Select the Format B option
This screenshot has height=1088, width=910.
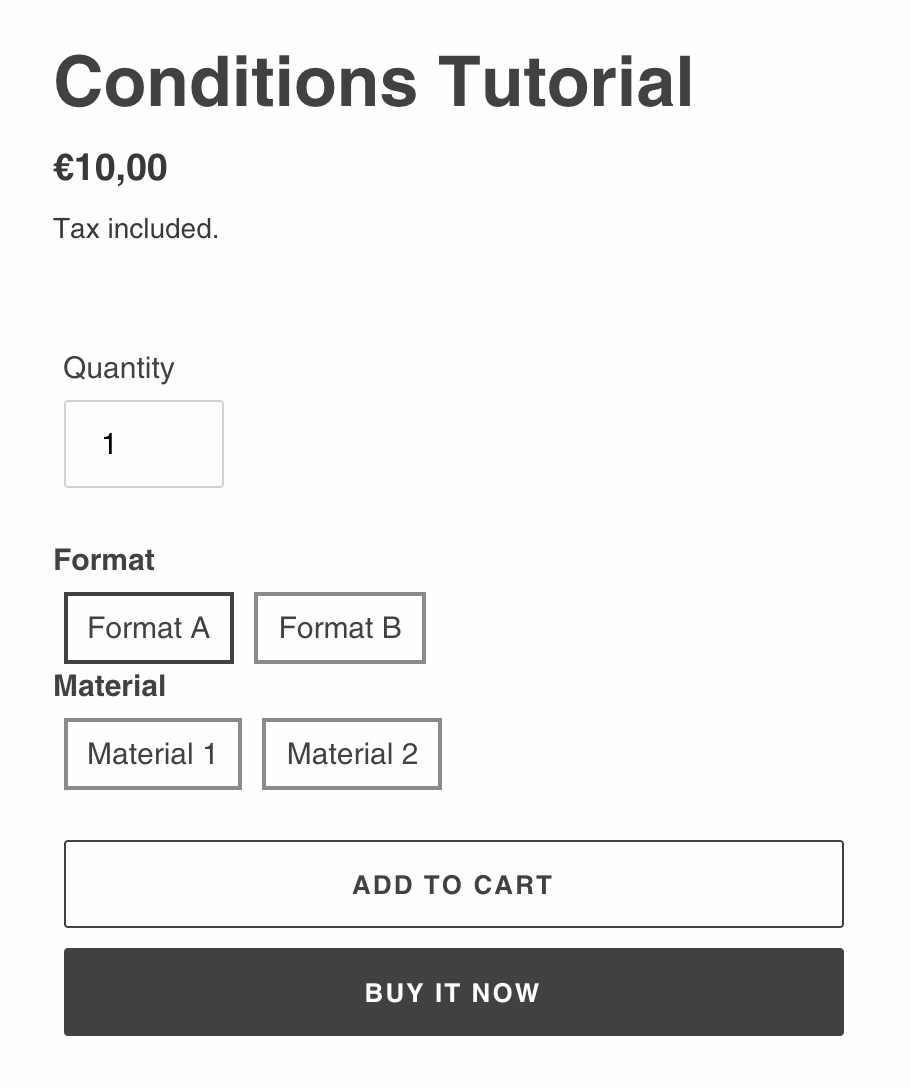340,628
